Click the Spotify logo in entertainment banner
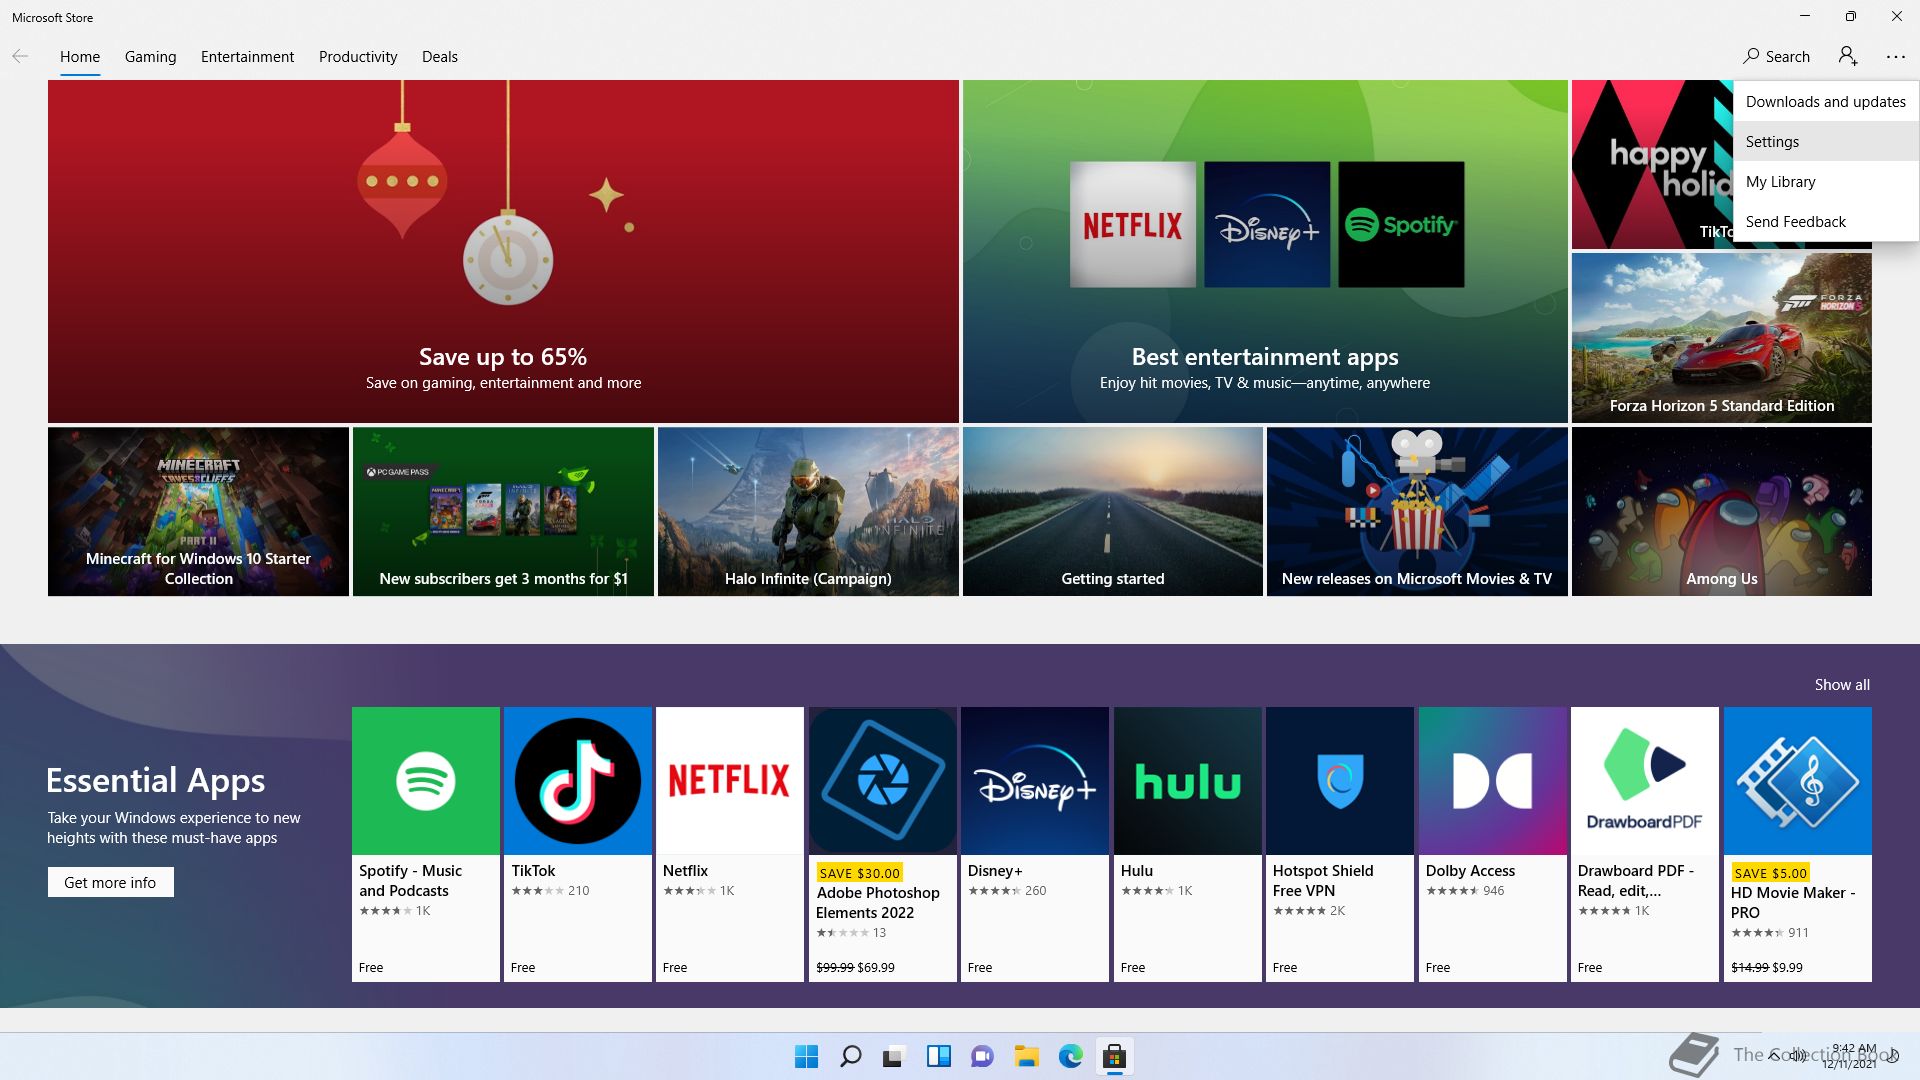This screenshot has height=1080, width=1920. click(x=1401, y=225)
